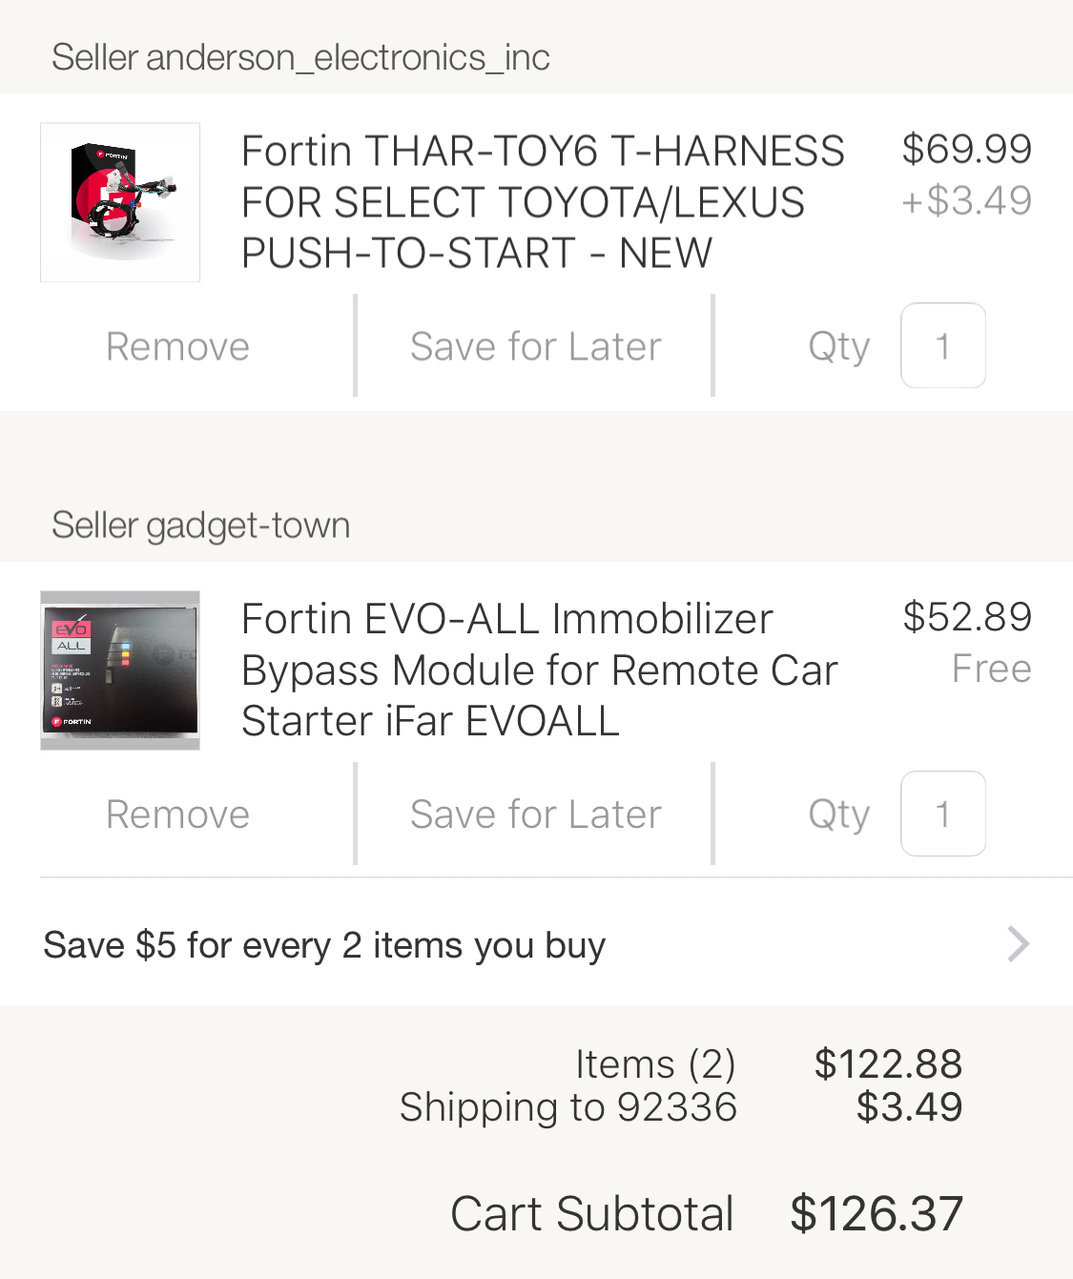Tap the Cart Subtotal amount $126.37
Screen dimensions: 1073x1279
pos(876,1213)
